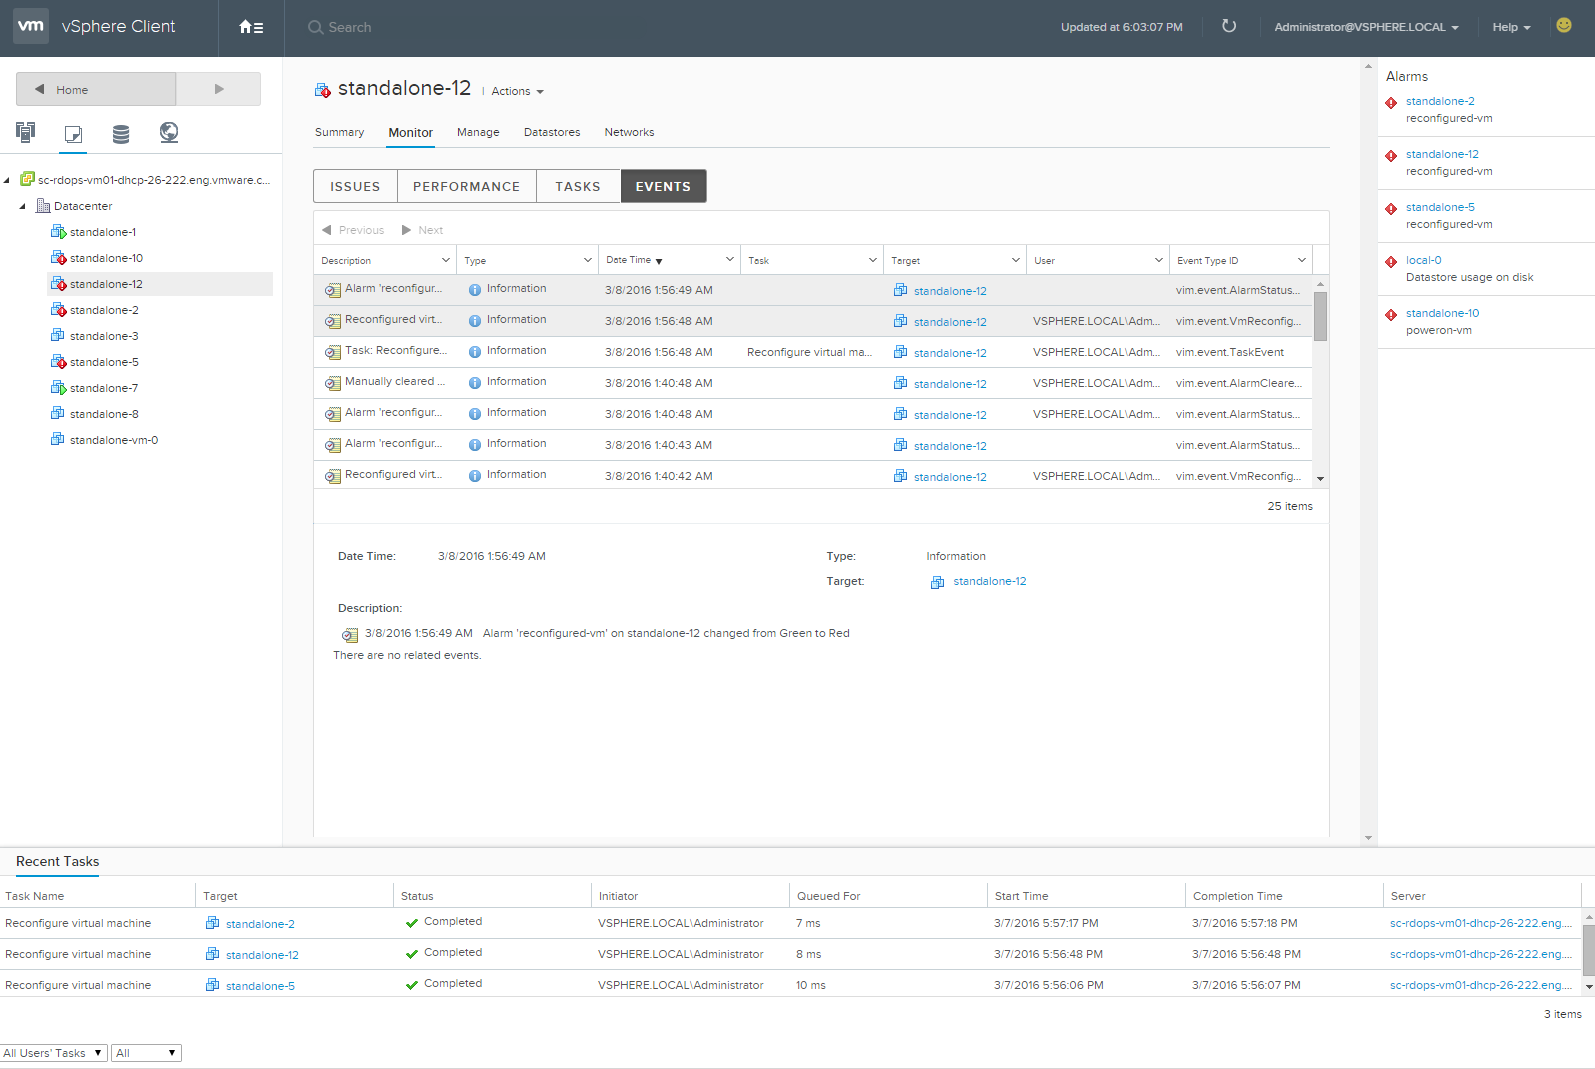
Task: Click the vm logo icon
Action: point(31,26)
